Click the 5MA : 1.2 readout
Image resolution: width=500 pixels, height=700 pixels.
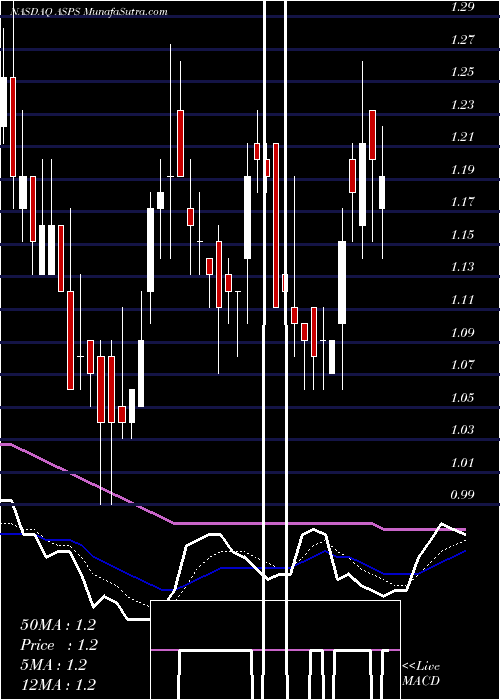(54, 665)
